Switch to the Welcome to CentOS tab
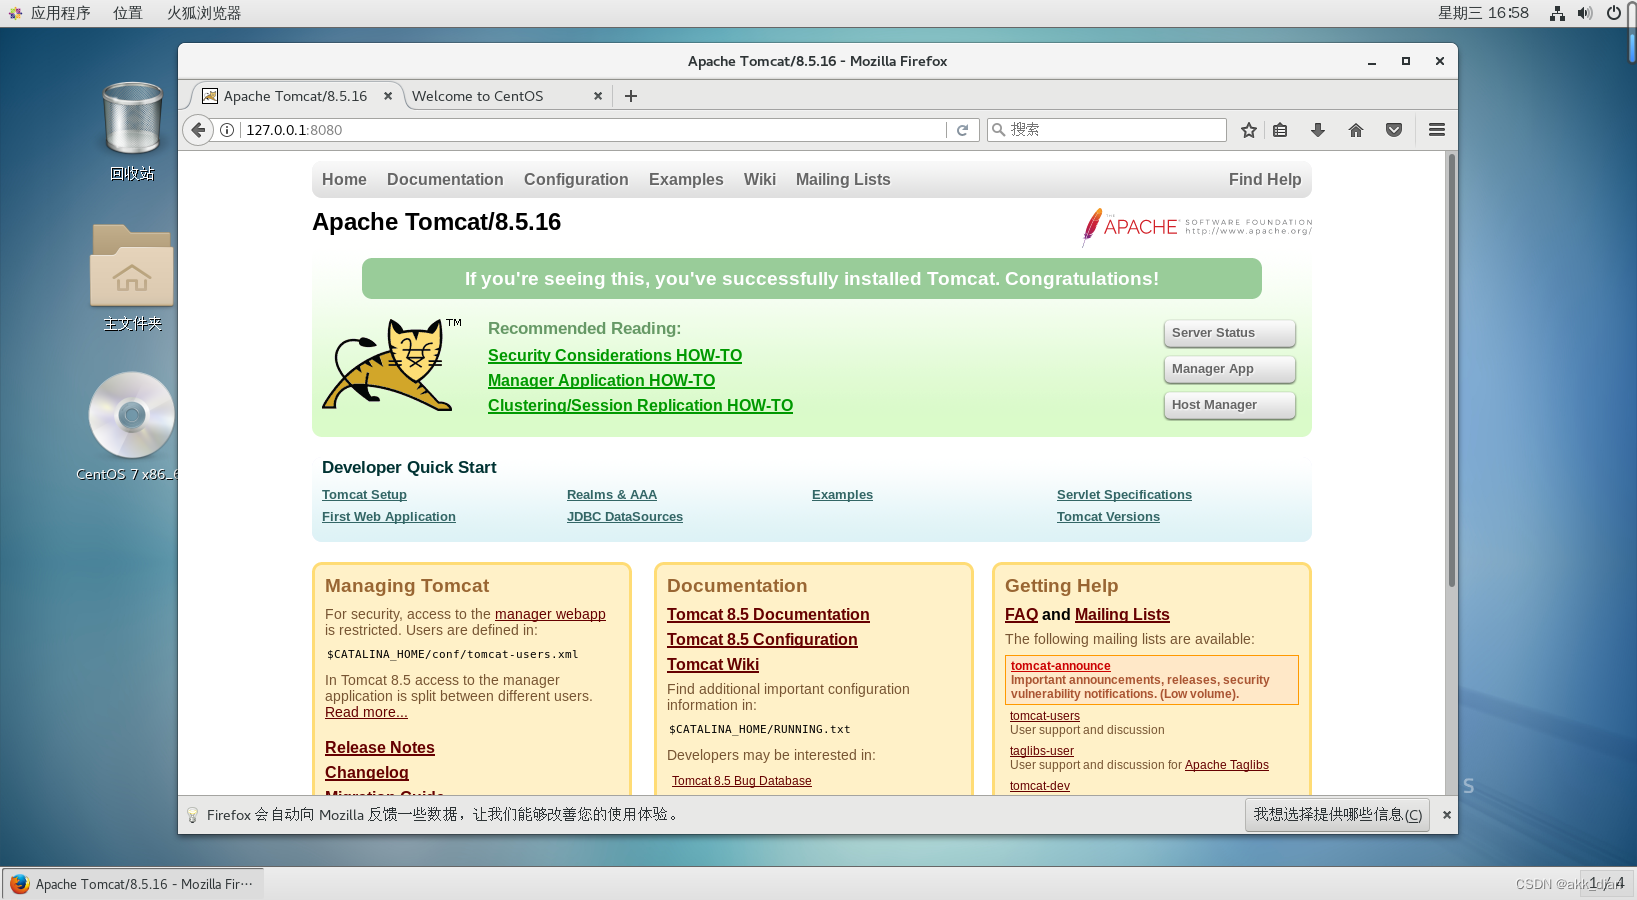This screenshot has width=1637, height=900. pyautogui.click(x=479, y=95)
